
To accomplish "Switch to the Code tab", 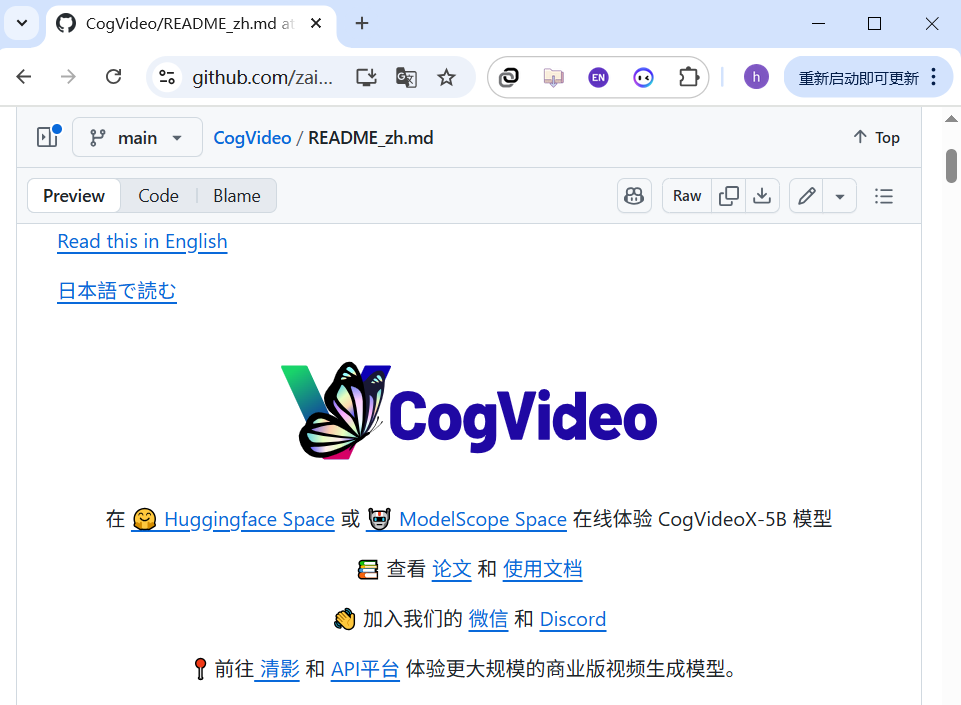I will coord(158,195).
